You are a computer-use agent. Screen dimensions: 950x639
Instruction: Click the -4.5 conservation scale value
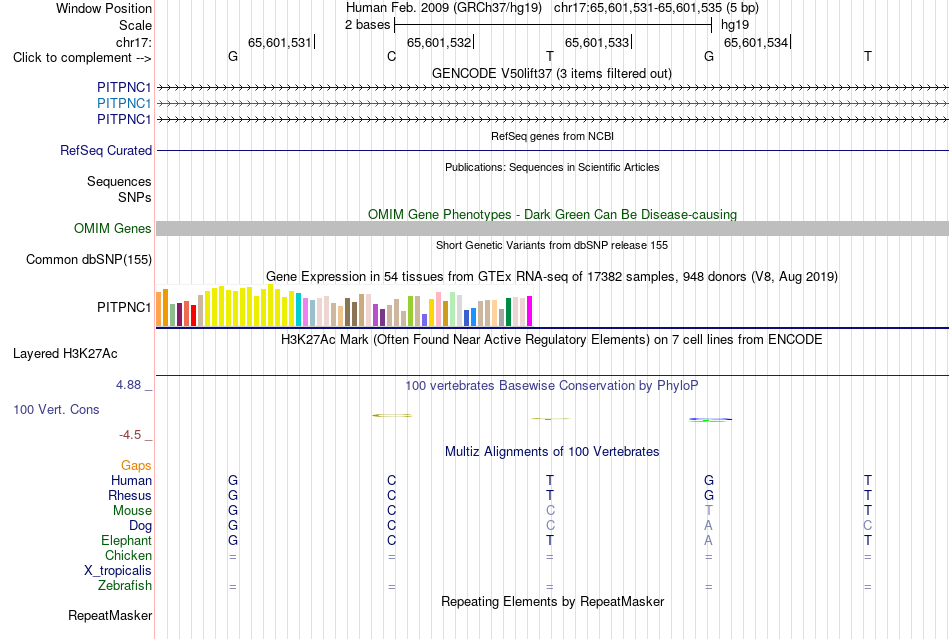(x=130, y=435)
